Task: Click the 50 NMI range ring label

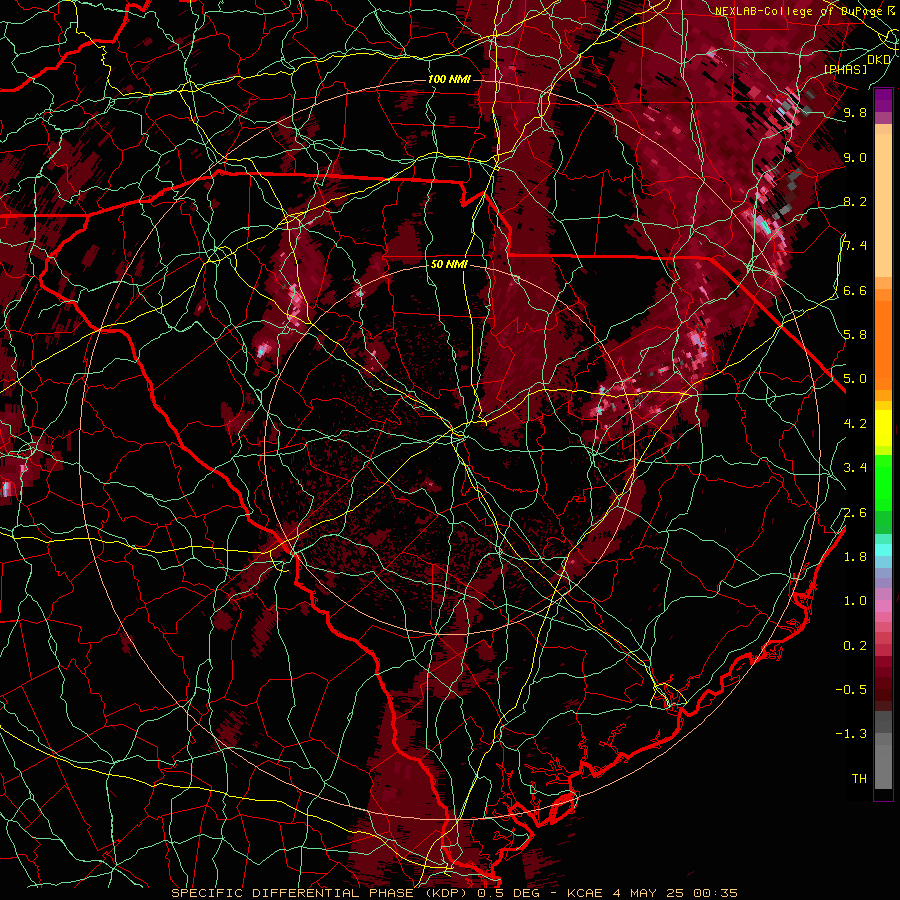Action: pos(449,264)
